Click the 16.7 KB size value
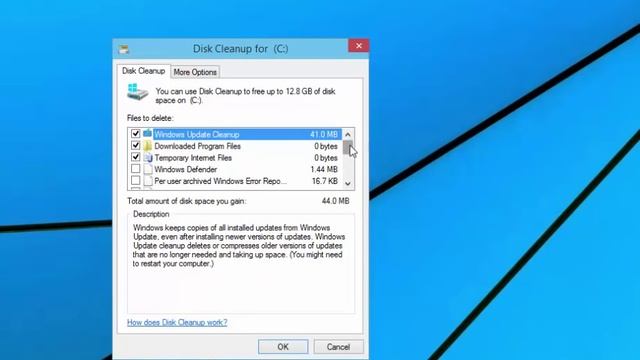Viewport: 640px width, 360px height. click(325, 181)
